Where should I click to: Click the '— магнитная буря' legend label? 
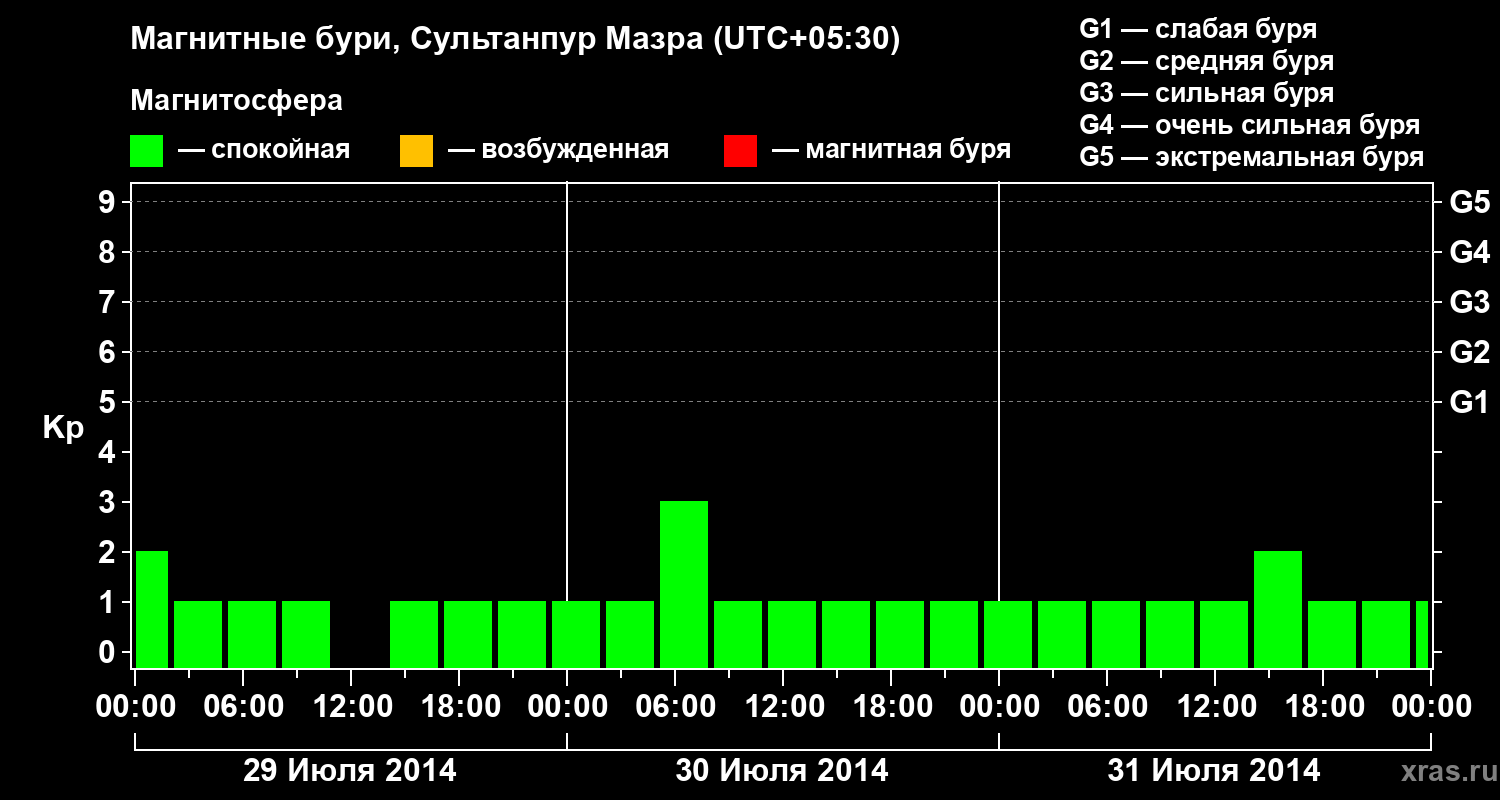[x=892, y=151]
